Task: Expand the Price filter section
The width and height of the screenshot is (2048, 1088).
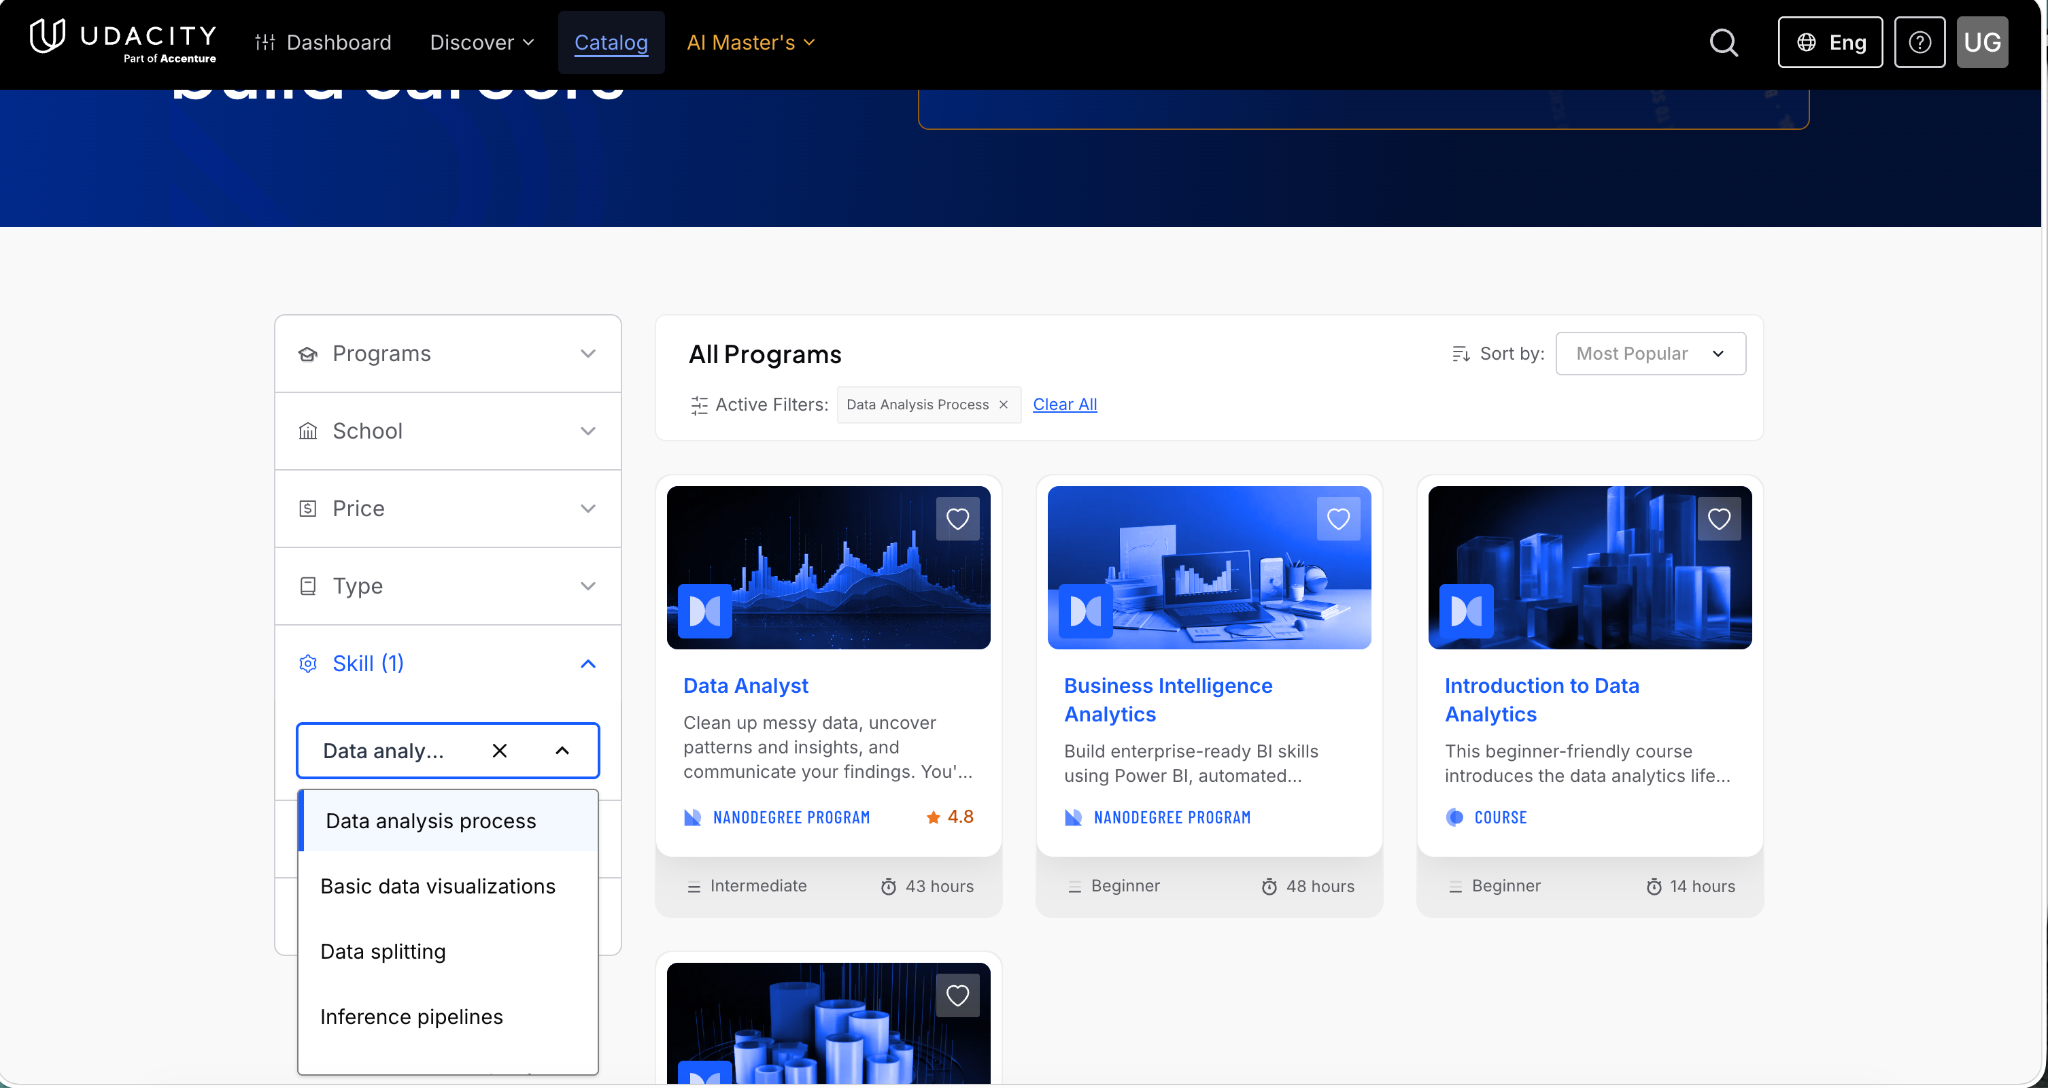Action: (448, 509)
